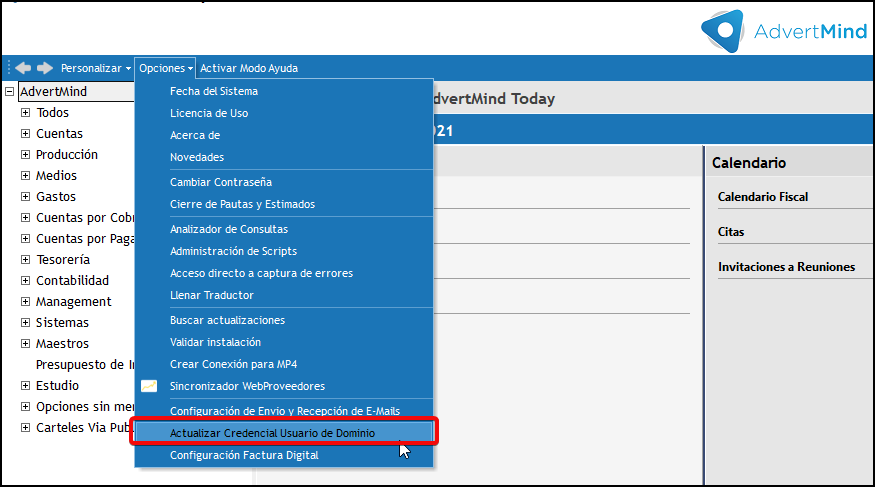Select Tesorería in the tree
The width and height of the screenshot is (875, 487).
coord(62,259)
